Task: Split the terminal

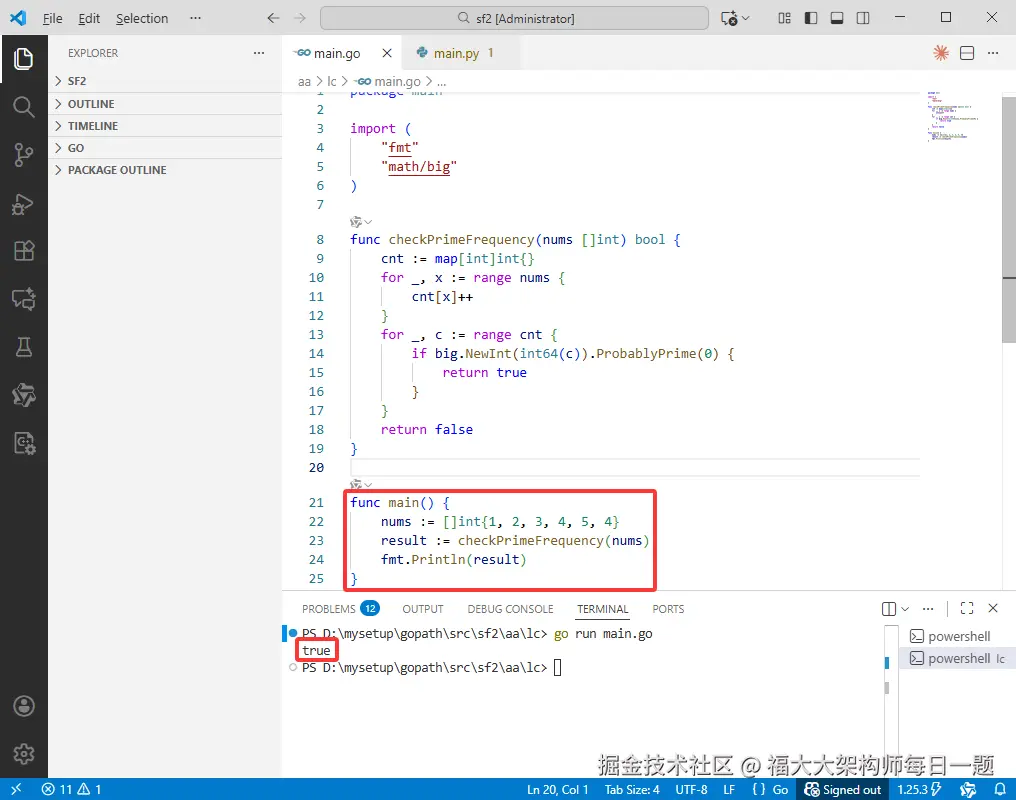Action: [889, 609]
